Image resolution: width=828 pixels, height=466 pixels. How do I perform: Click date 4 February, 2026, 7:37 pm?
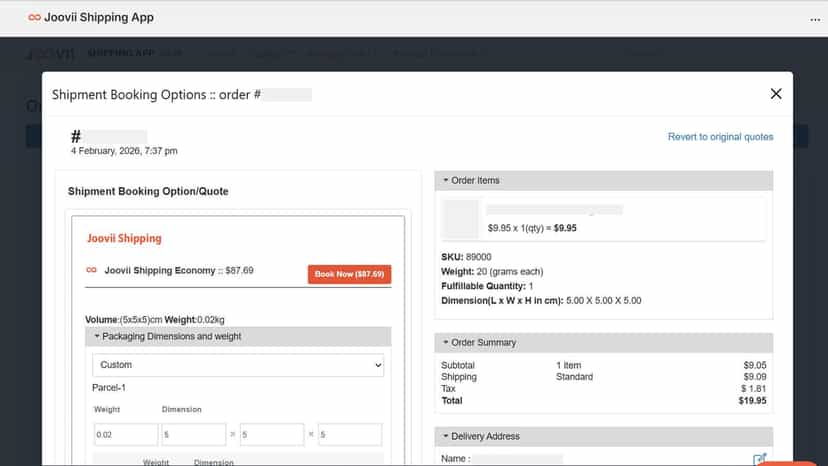click(124, 151)
